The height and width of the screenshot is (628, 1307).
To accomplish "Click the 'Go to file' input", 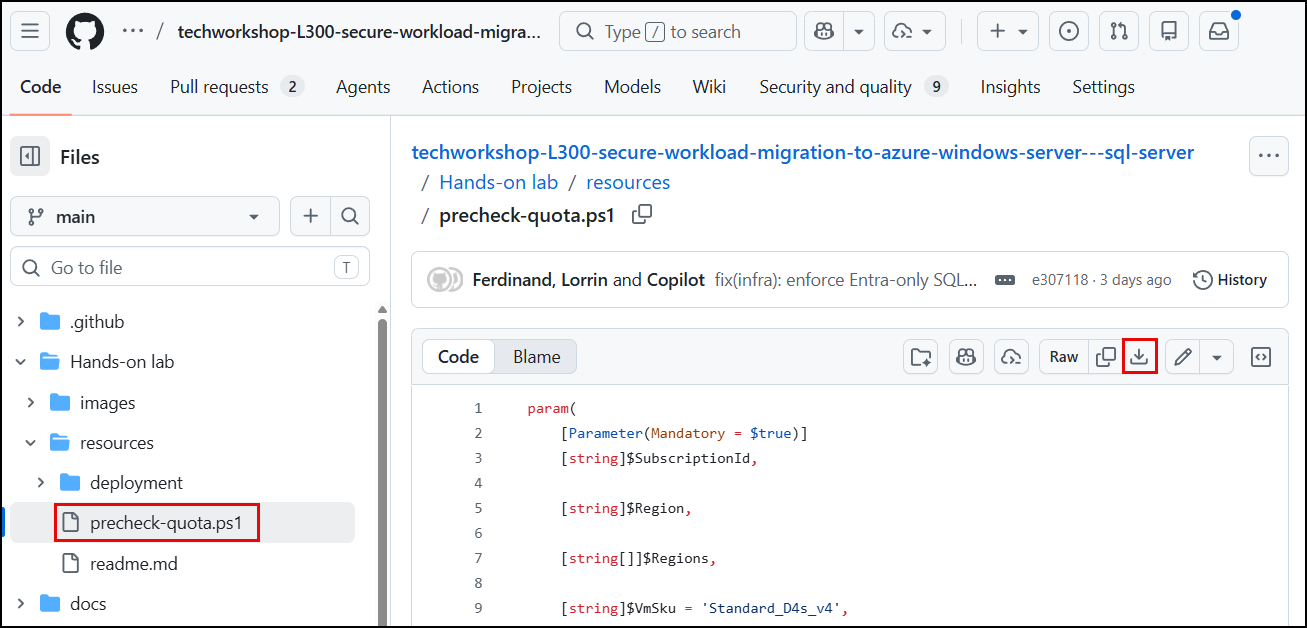I will click(190, 267).
